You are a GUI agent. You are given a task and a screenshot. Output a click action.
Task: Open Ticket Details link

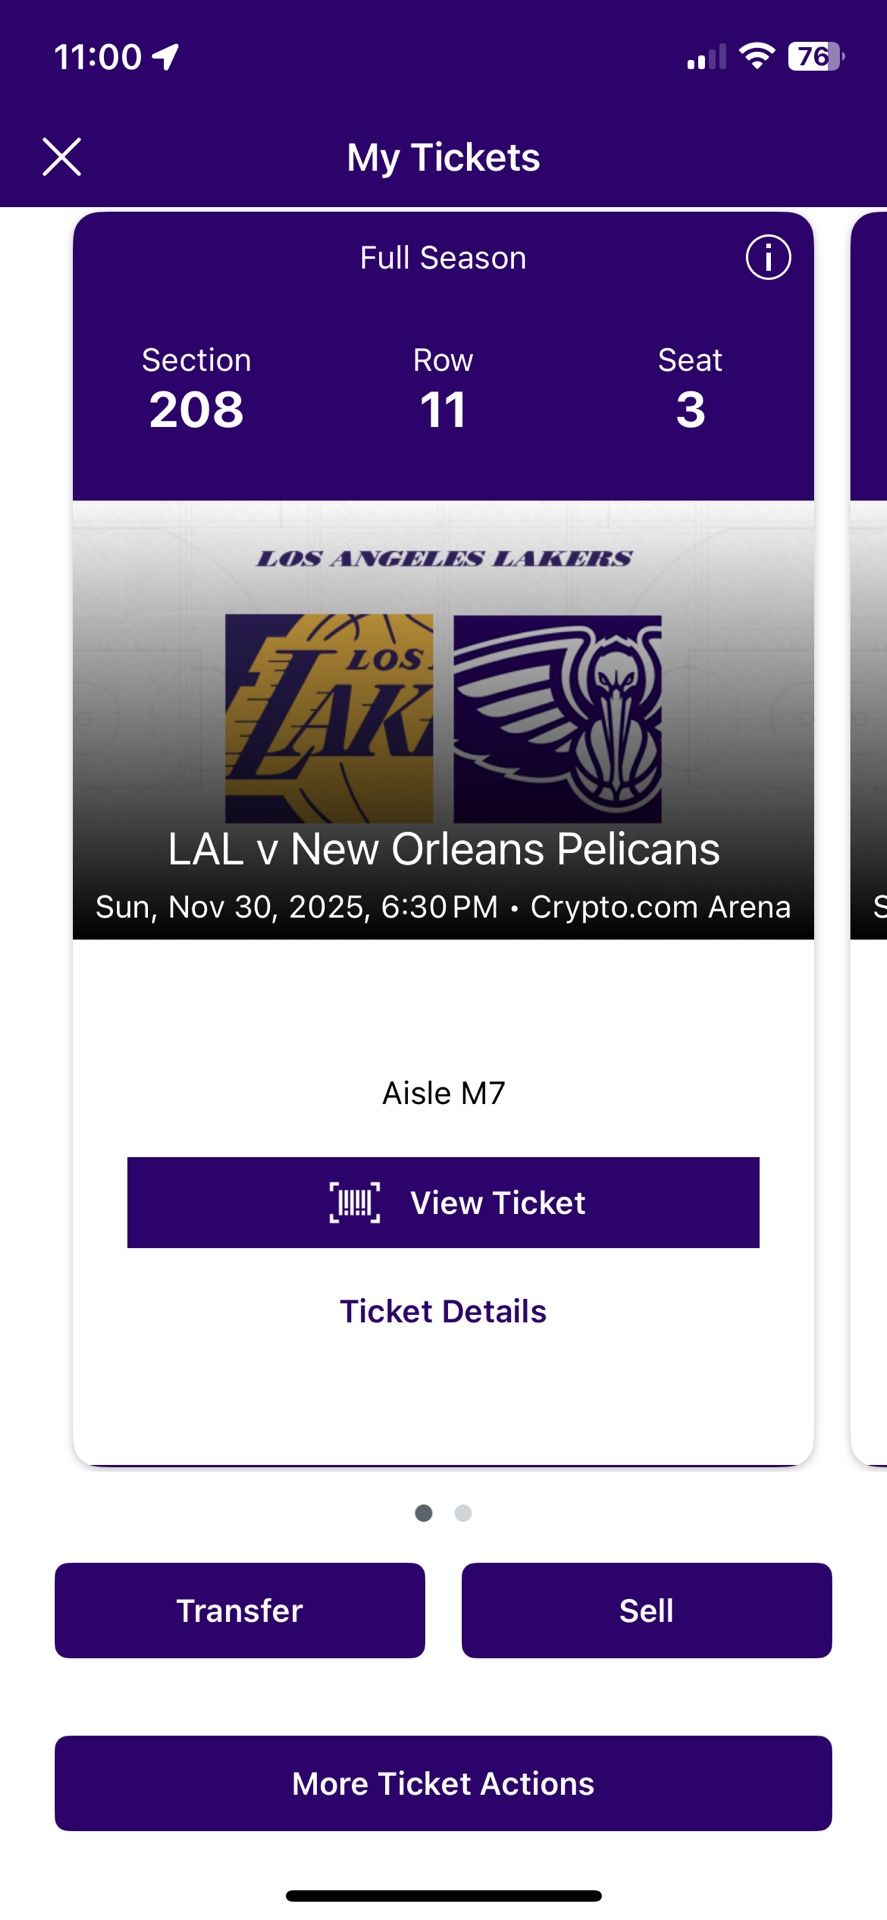[x=443, y=1311]
